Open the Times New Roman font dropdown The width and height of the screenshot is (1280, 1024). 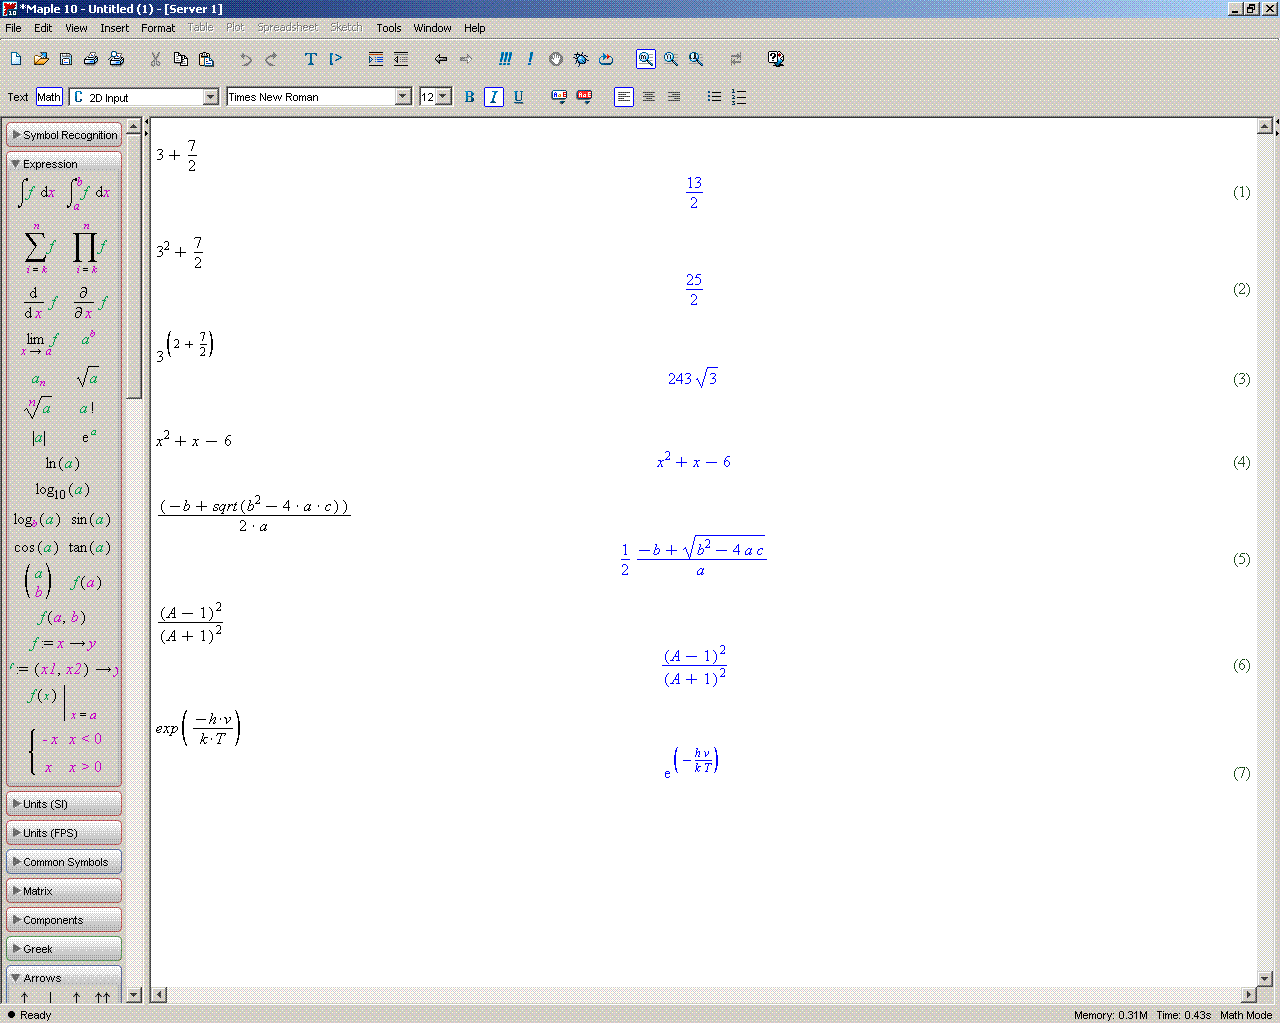[403, 97]
